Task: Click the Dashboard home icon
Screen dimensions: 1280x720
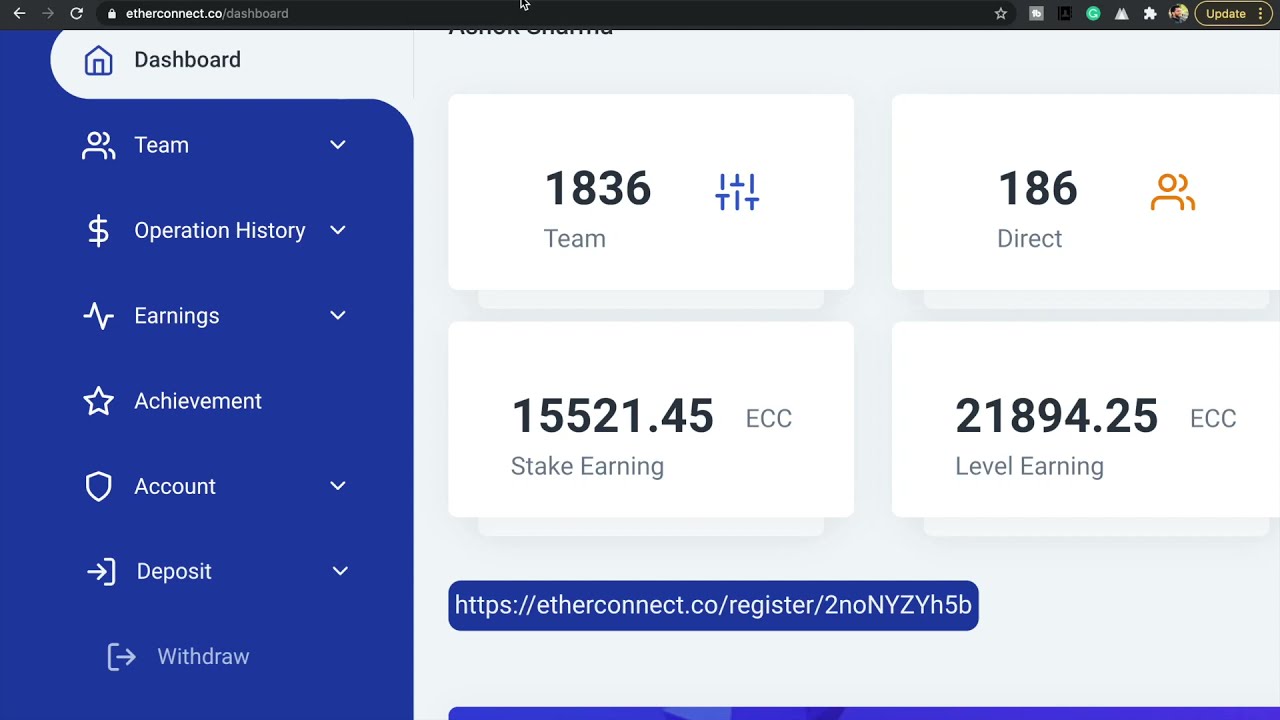Action: pos(98,60)
